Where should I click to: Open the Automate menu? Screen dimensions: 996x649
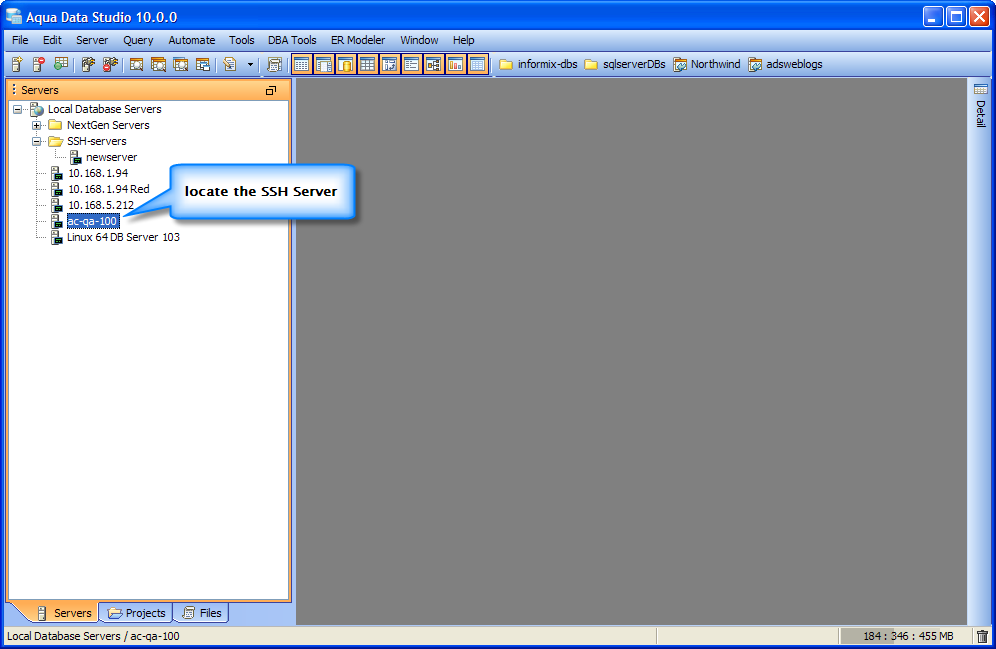pyautogui.click(x=192, y=40)
